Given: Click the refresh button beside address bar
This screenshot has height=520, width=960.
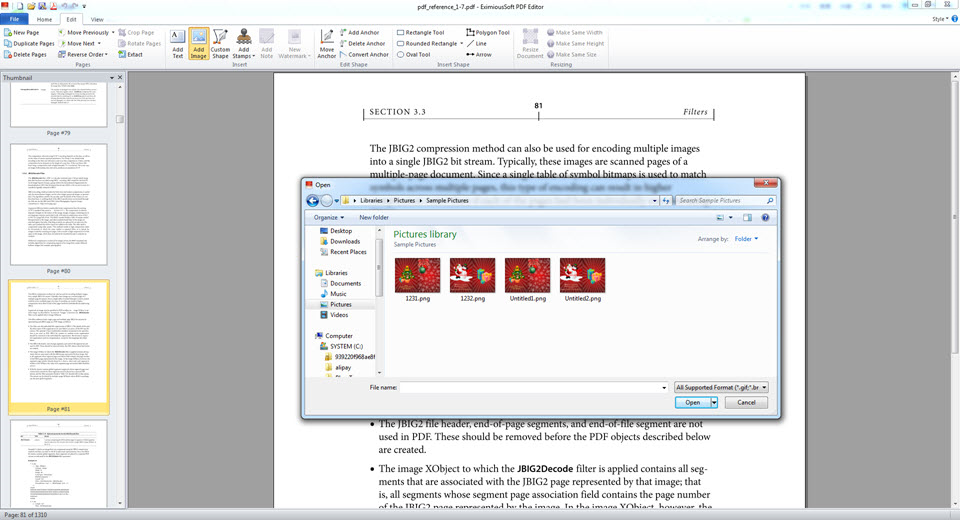Looking at the screenshot, I should click(666, 200).
